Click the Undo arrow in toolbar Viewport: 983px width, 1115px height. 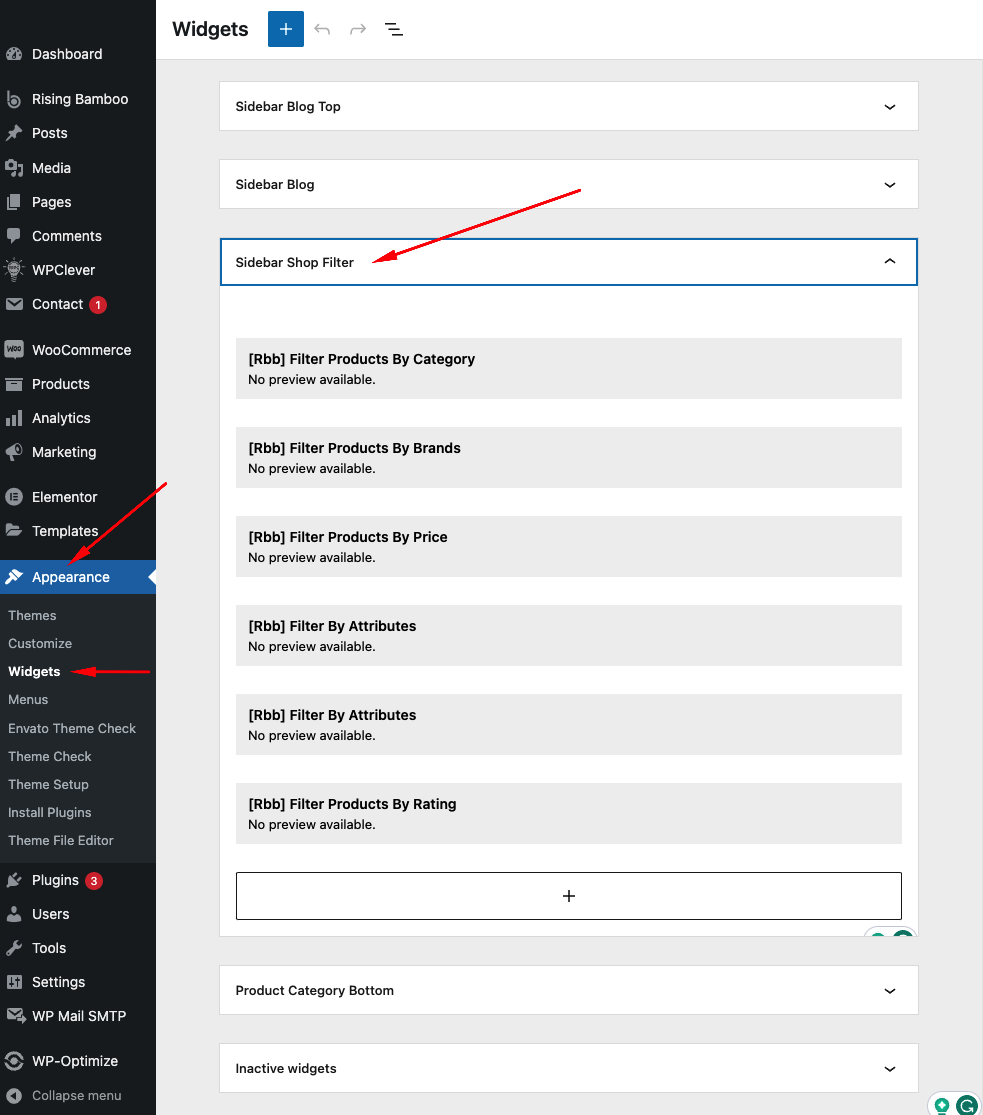pyautogui.click(x=322, y=29)
